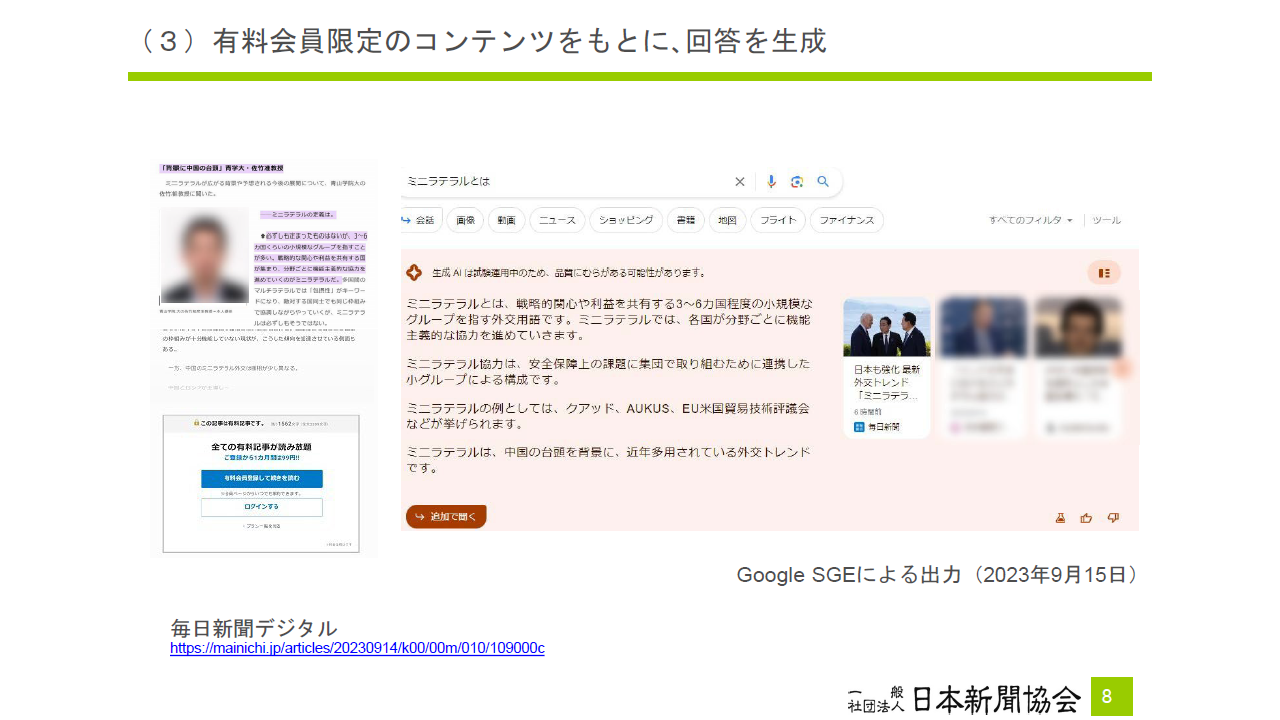Click the 毎日新聞 source label on card
The height and width of the screenshot is (720, 1280).
click(876, 427)
